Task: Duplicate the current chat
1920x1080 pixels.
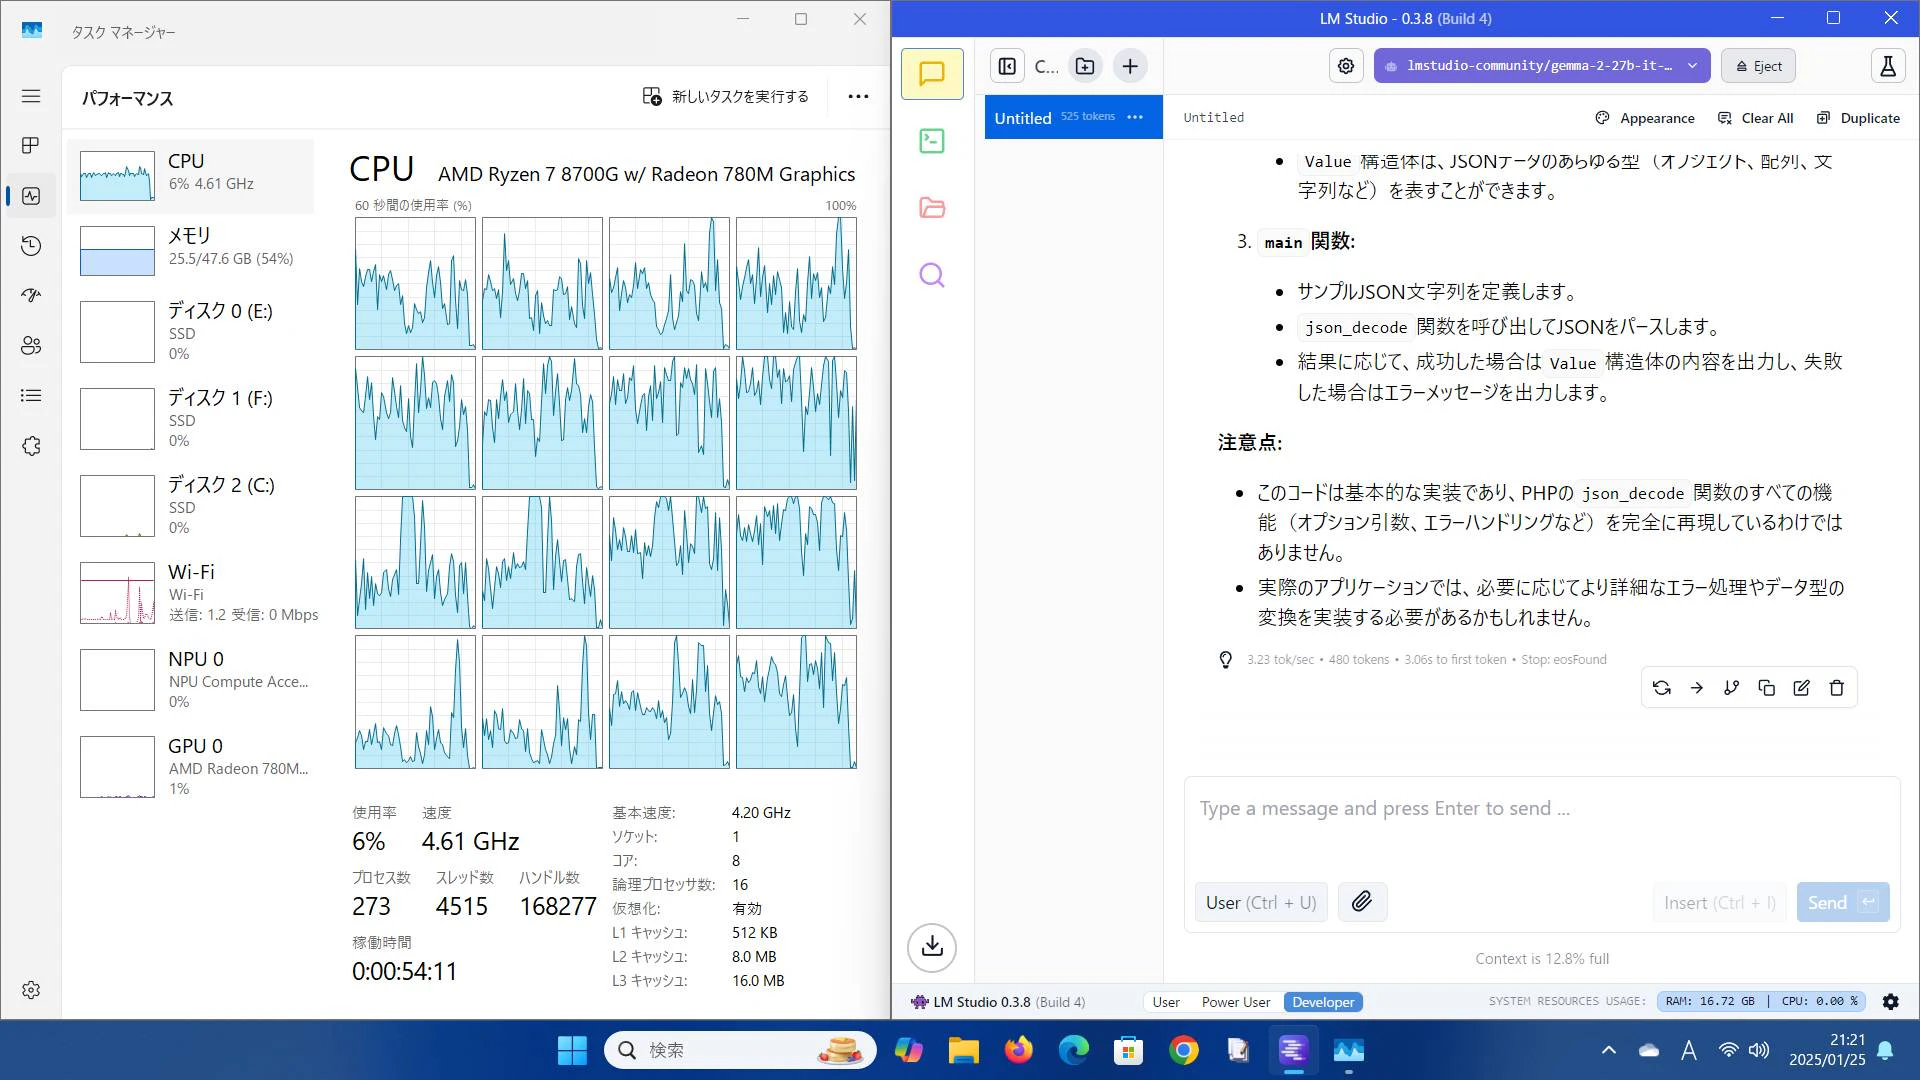Action: [1858, 118]
